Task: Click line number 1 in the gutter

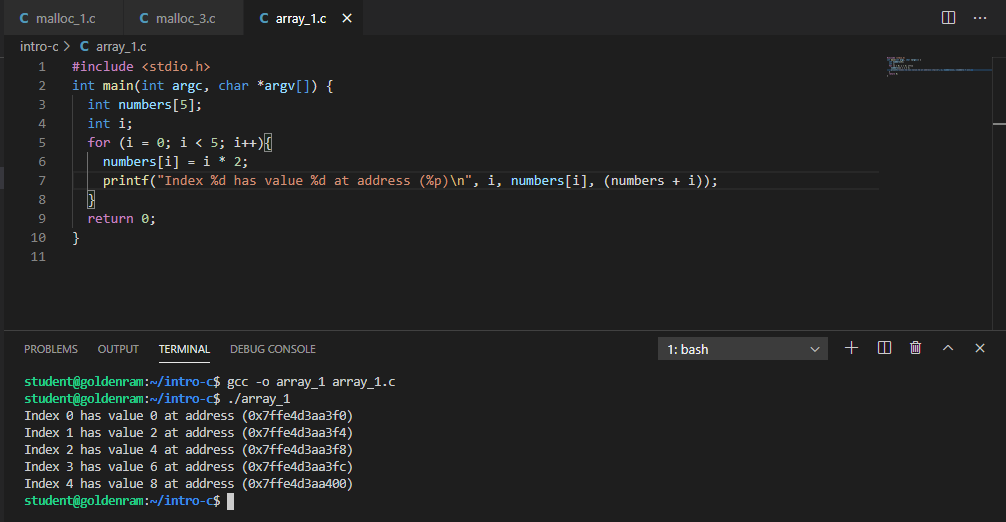Action: pos(42,67)
